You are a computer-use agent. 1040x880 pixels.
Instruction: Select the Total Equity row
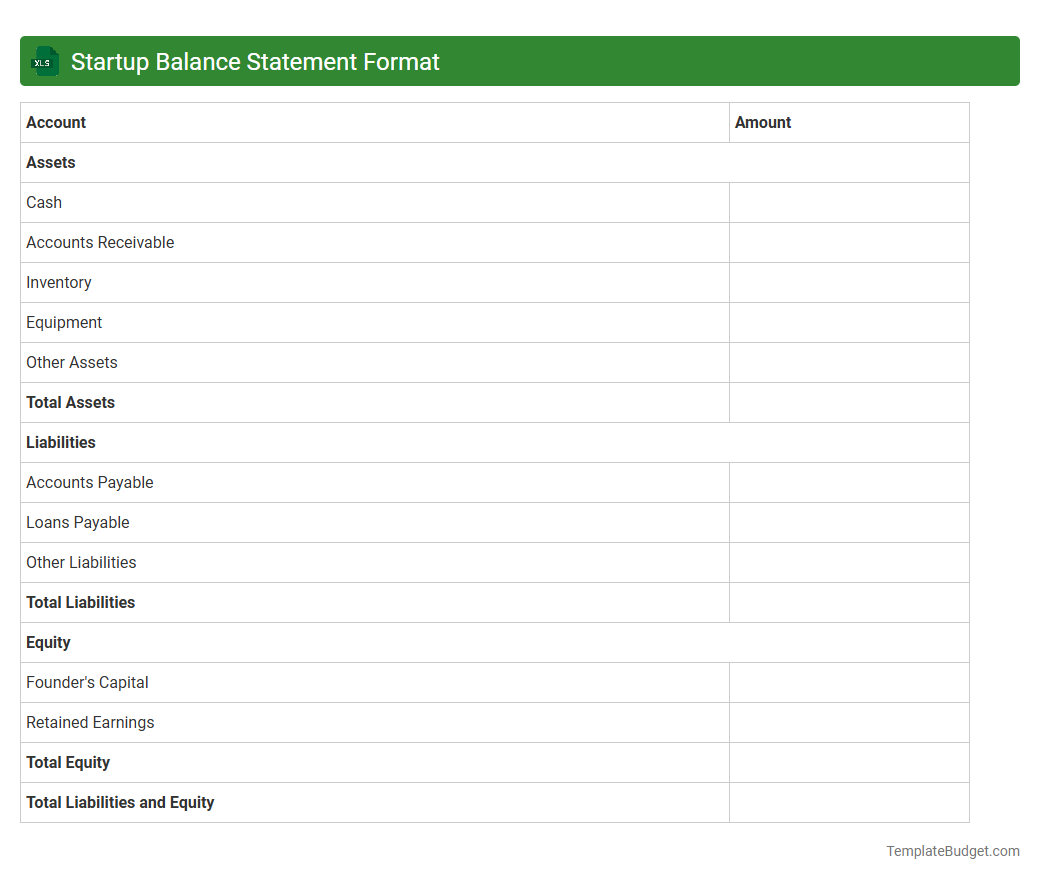68,762
